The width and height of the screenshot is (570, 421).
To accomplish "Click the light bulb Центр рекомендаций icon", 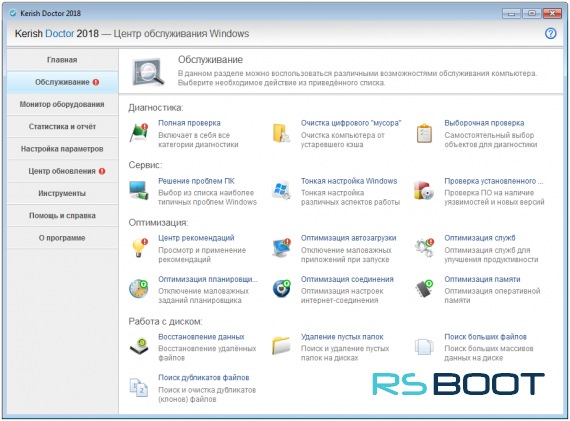I will [139, 248].
